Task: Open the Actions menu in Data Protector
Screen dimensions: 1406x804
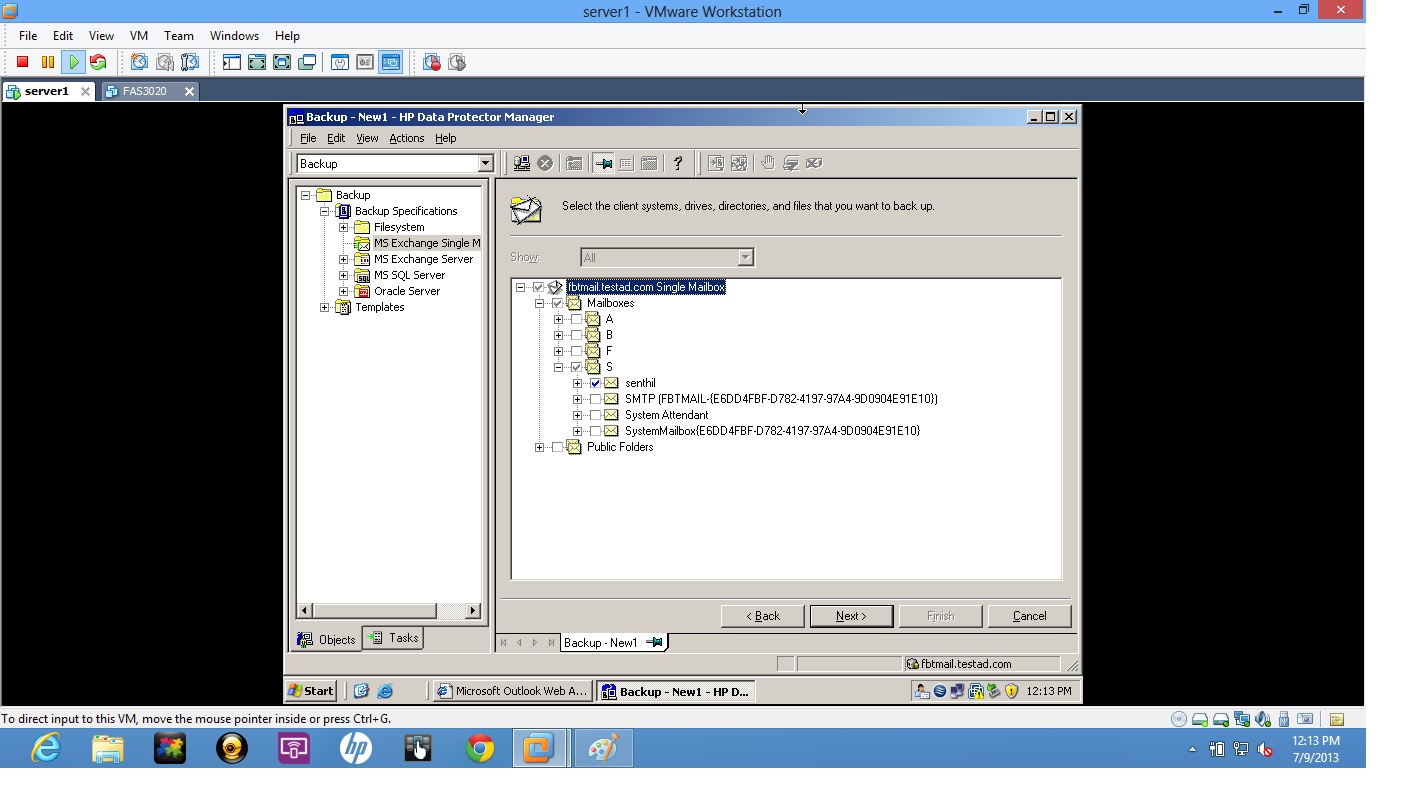Action: [406, 138]
